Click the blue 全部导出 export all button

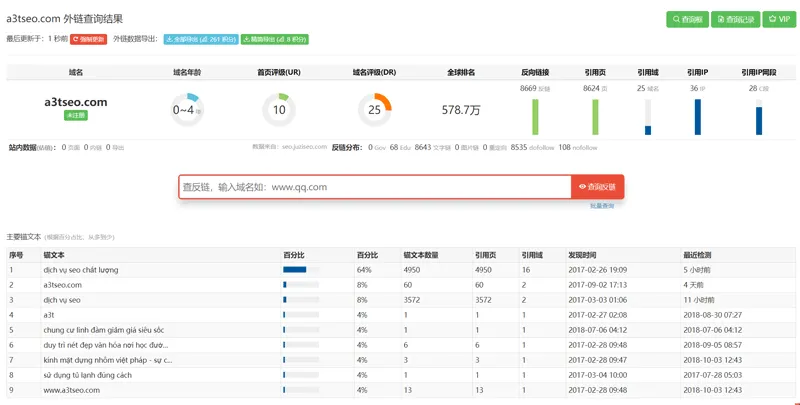tap(201, 39)
